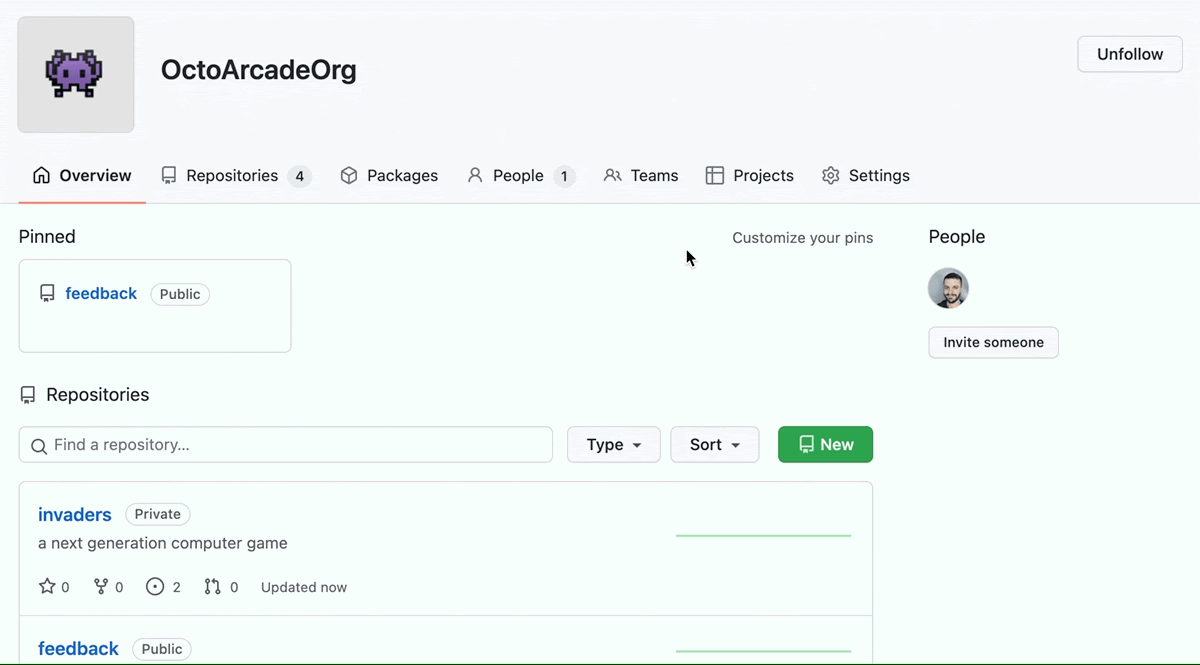
Task: Click the green New repository button
Action: (825, 445)
